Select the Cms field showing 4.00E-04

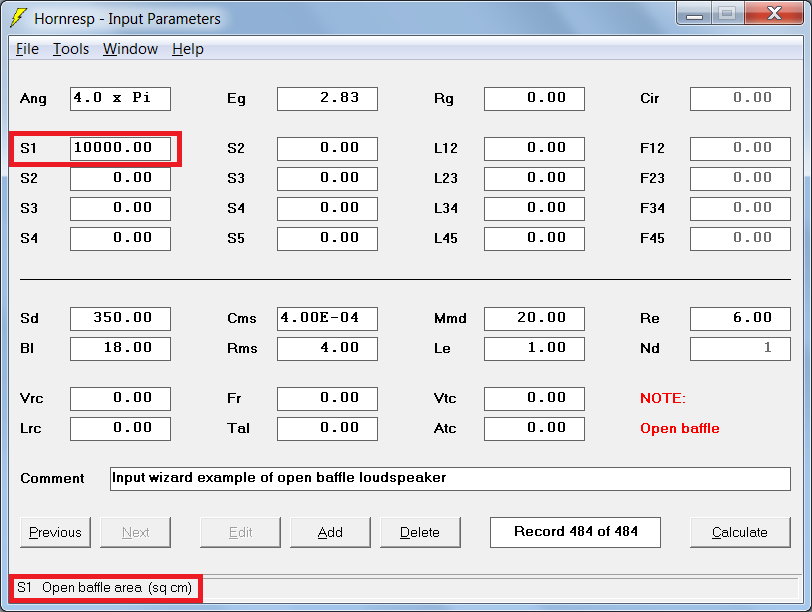point(327,318)
